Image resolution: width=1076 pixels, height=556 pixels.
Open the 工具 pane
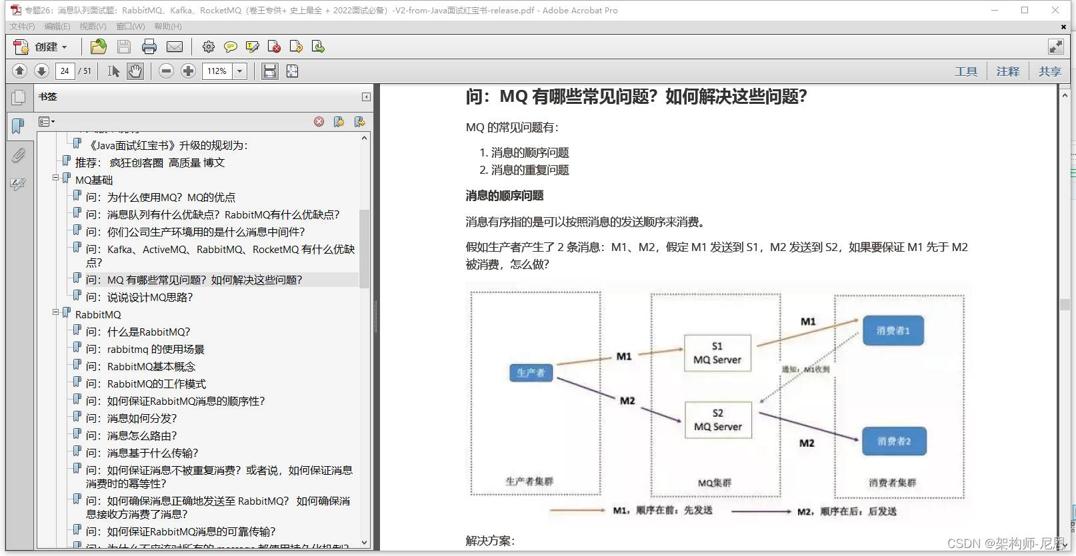point(966,71)
